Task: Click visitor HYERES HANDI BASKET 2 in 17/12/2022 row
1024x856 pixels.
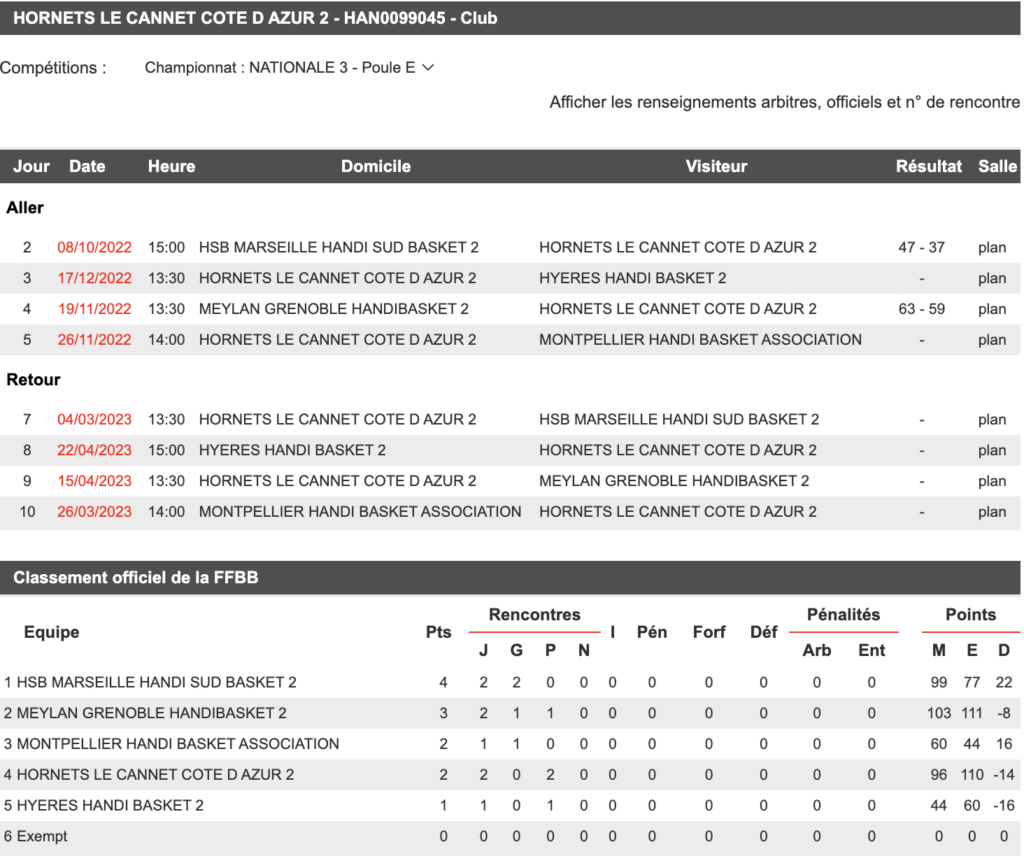Action: (632, 278)
